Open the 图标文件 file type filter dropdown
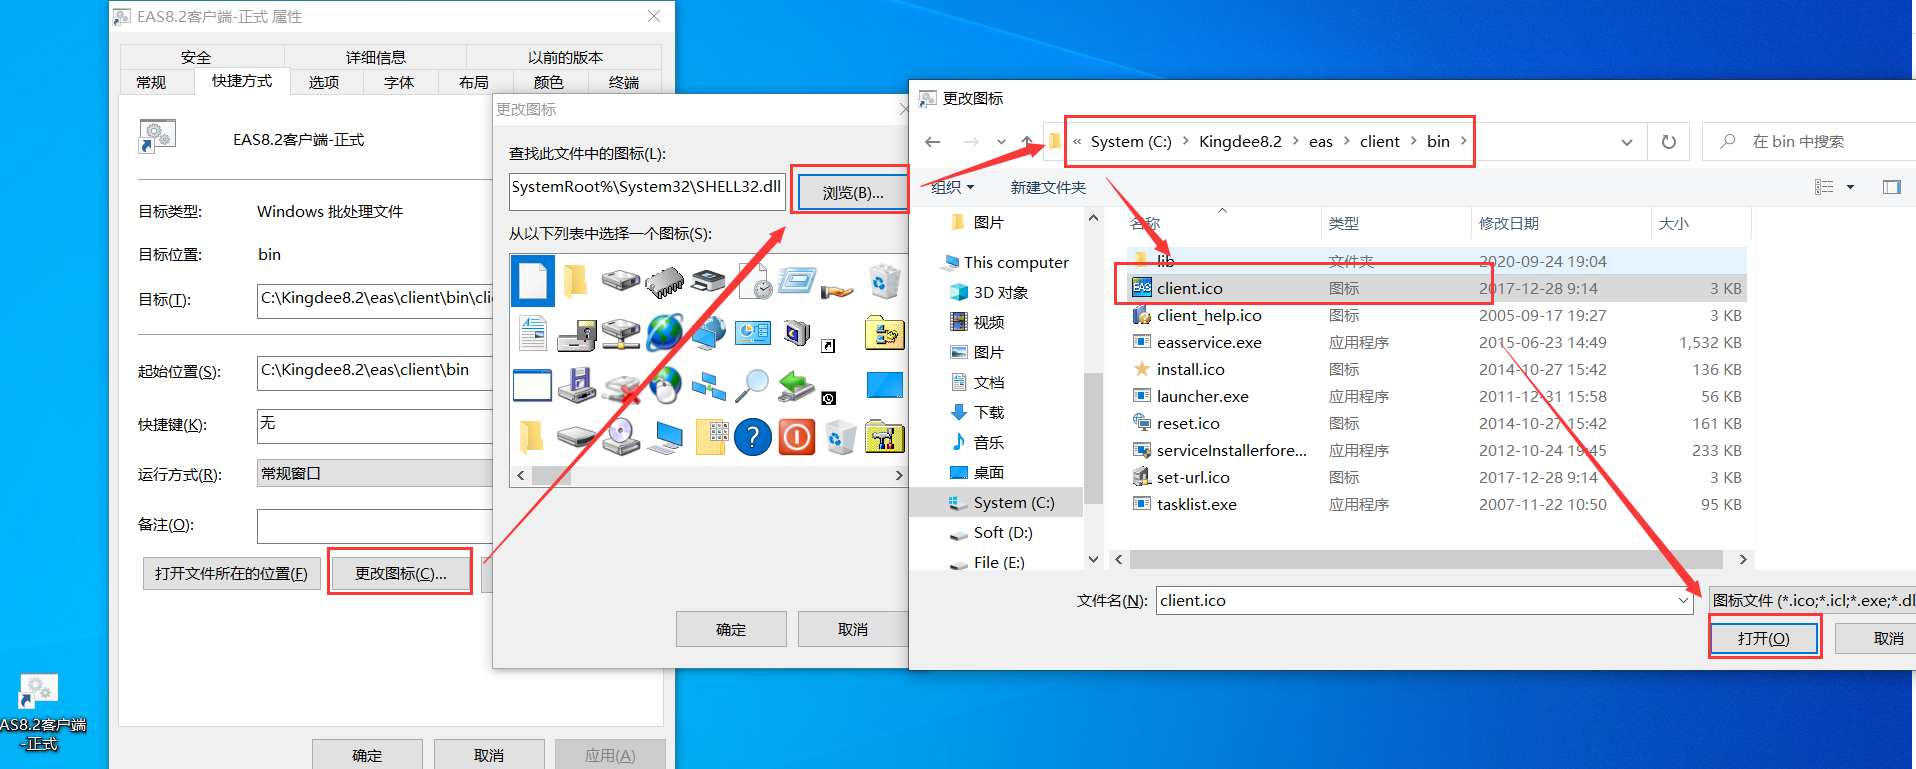This screenshot has height=769, width=1916. click(1812, 600)
